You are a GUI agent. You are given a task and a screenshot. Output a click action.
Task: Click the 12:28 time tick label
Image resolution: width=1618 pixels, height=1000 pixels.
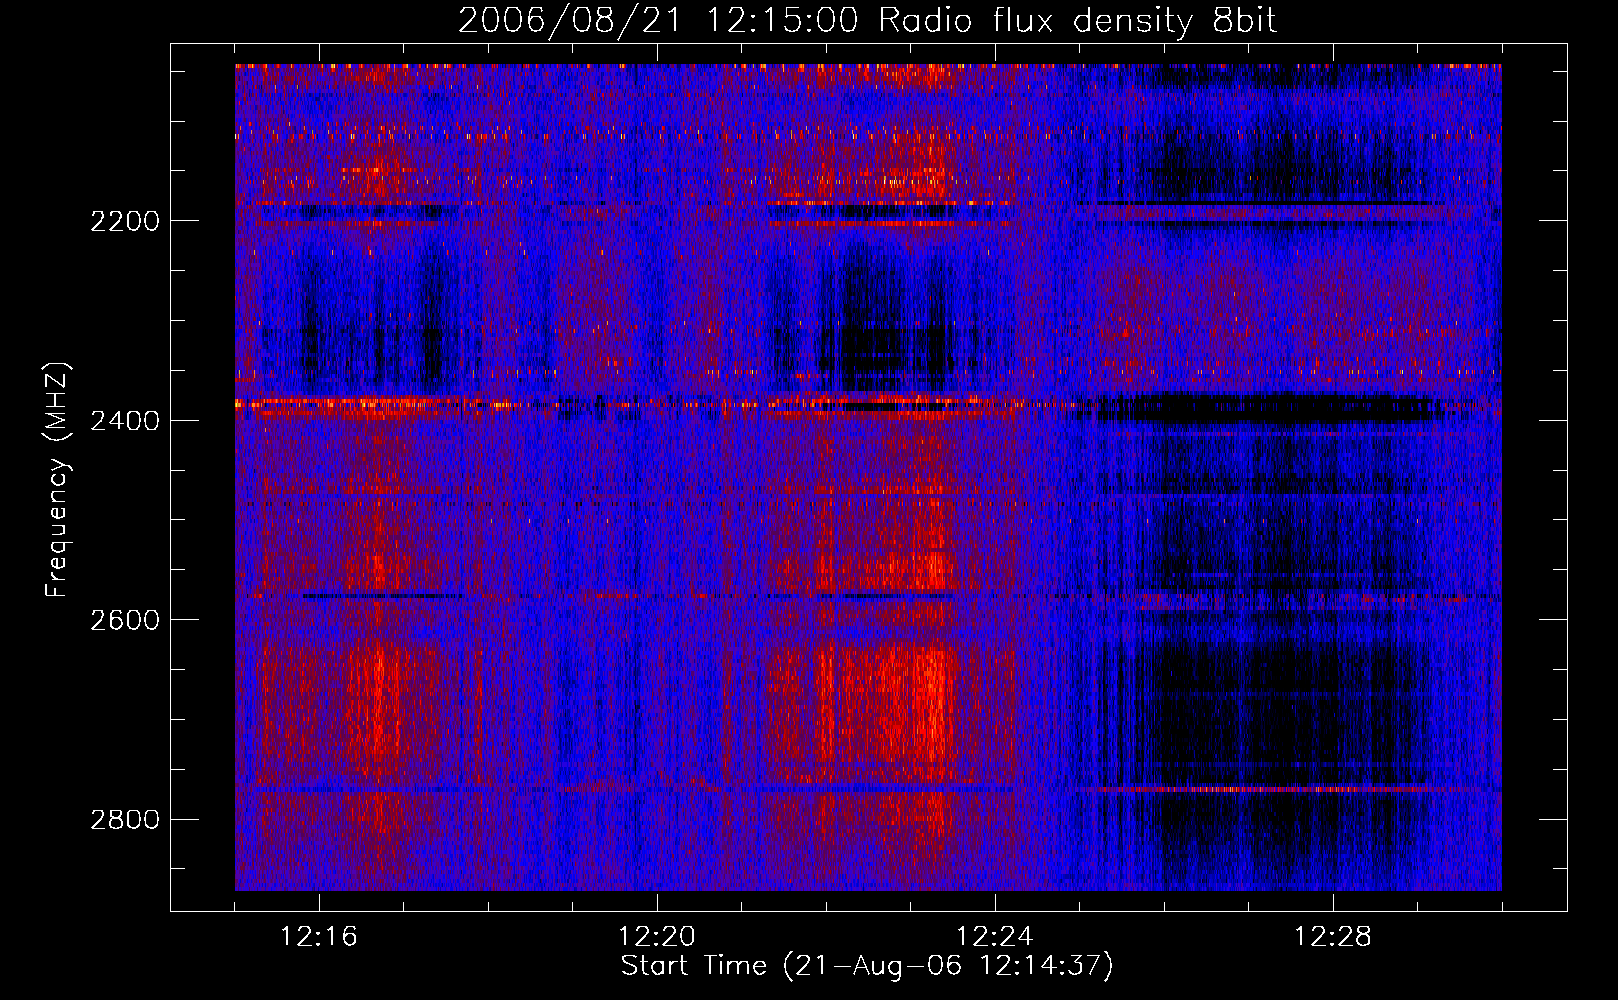click(x=1333, y=937)
